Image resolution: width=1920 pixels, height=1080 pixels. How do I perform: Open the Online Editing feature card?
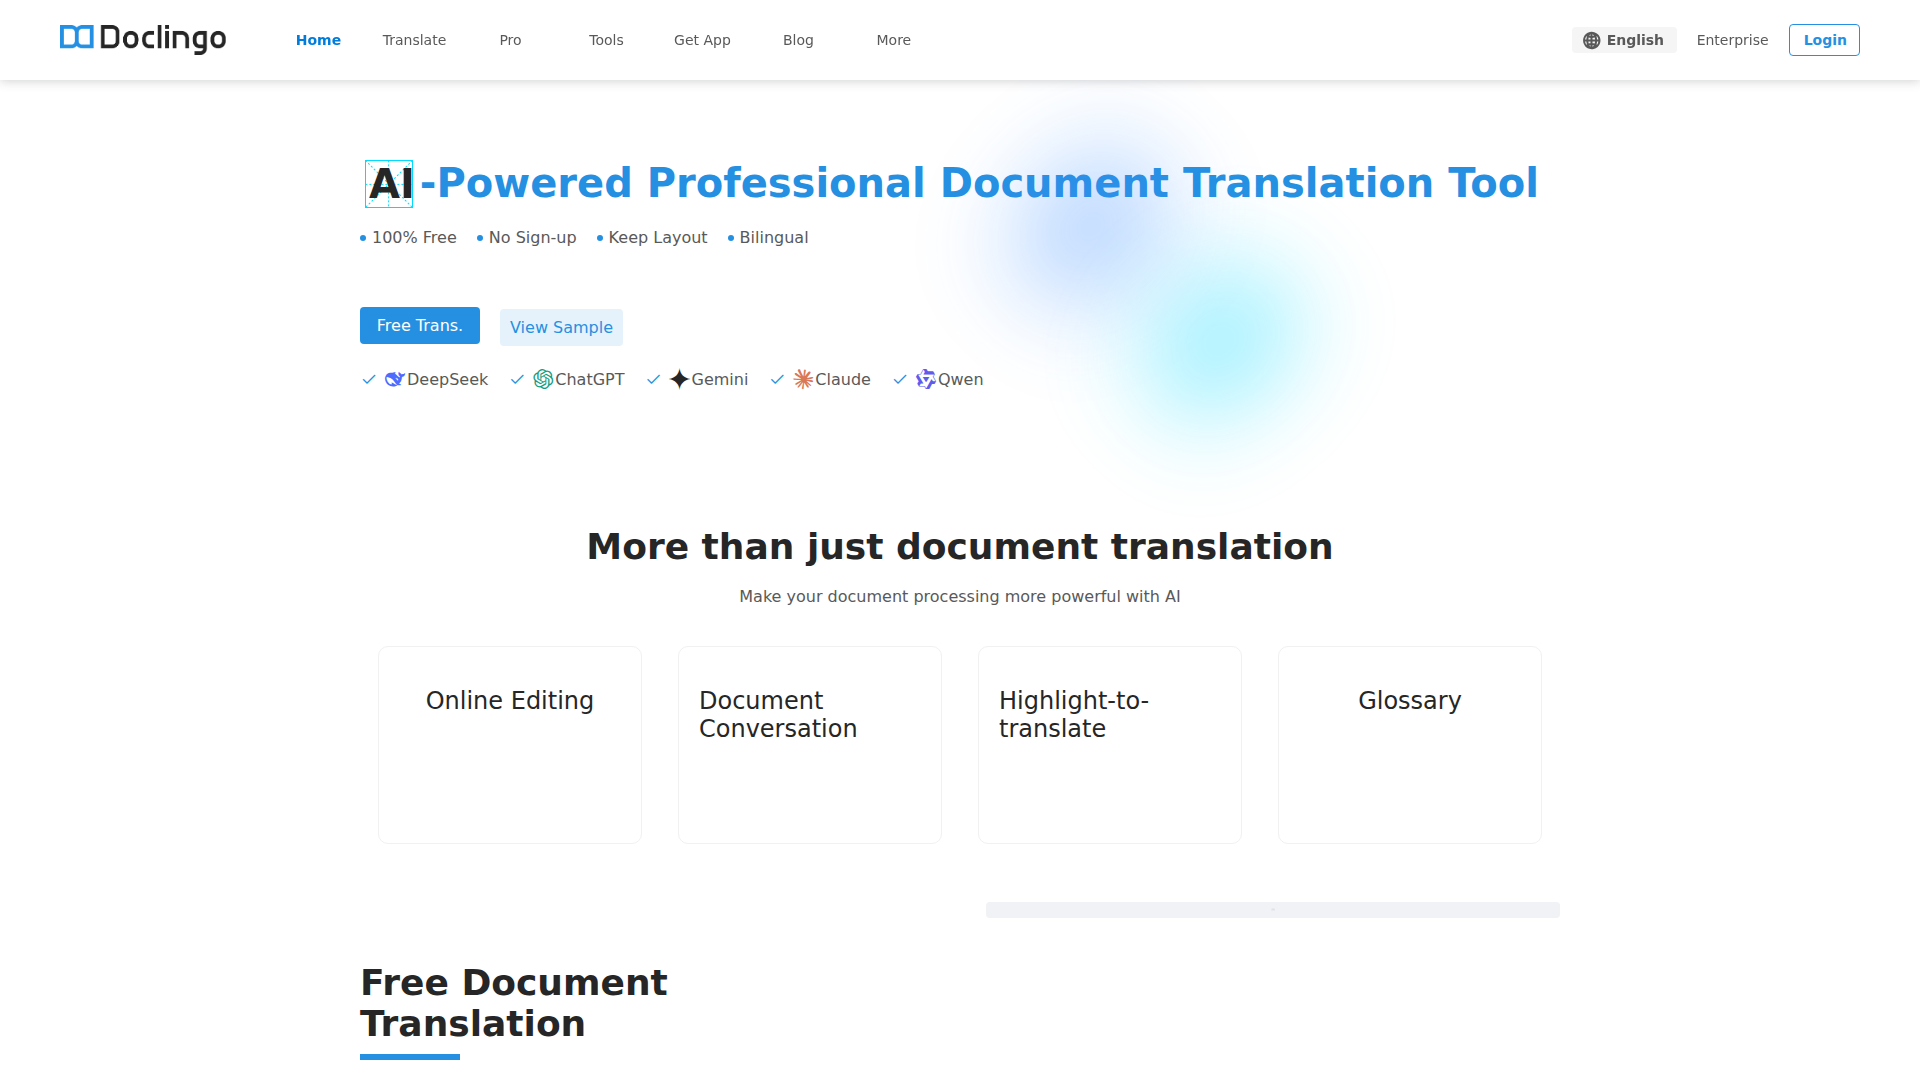pyautogui.click(x=510, y=744)
